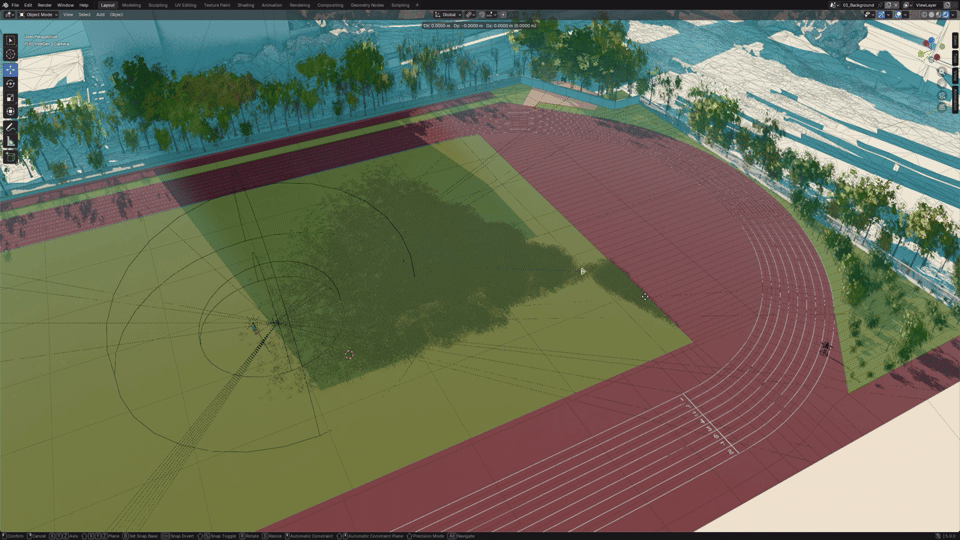Add a new workspace with plus button
Screen dimensions: 960x540
click(x=418, y=5)
